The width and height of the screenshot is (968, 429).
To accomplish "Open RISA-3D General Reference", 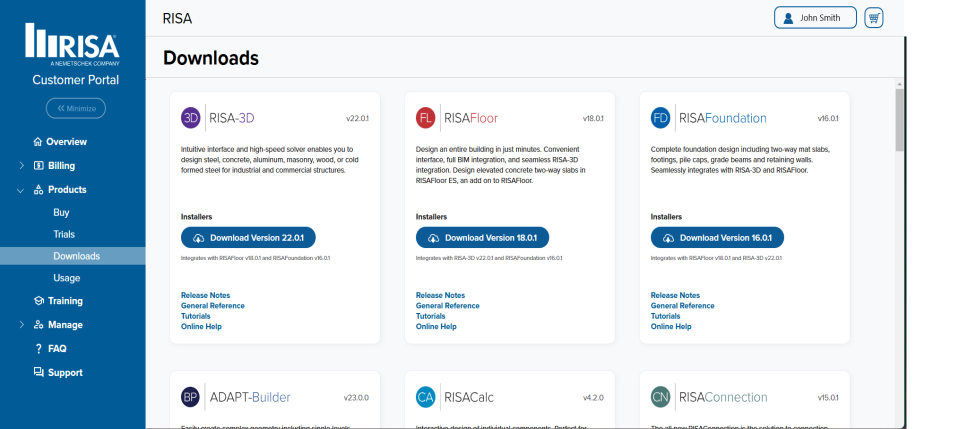I will pos(212,306).
